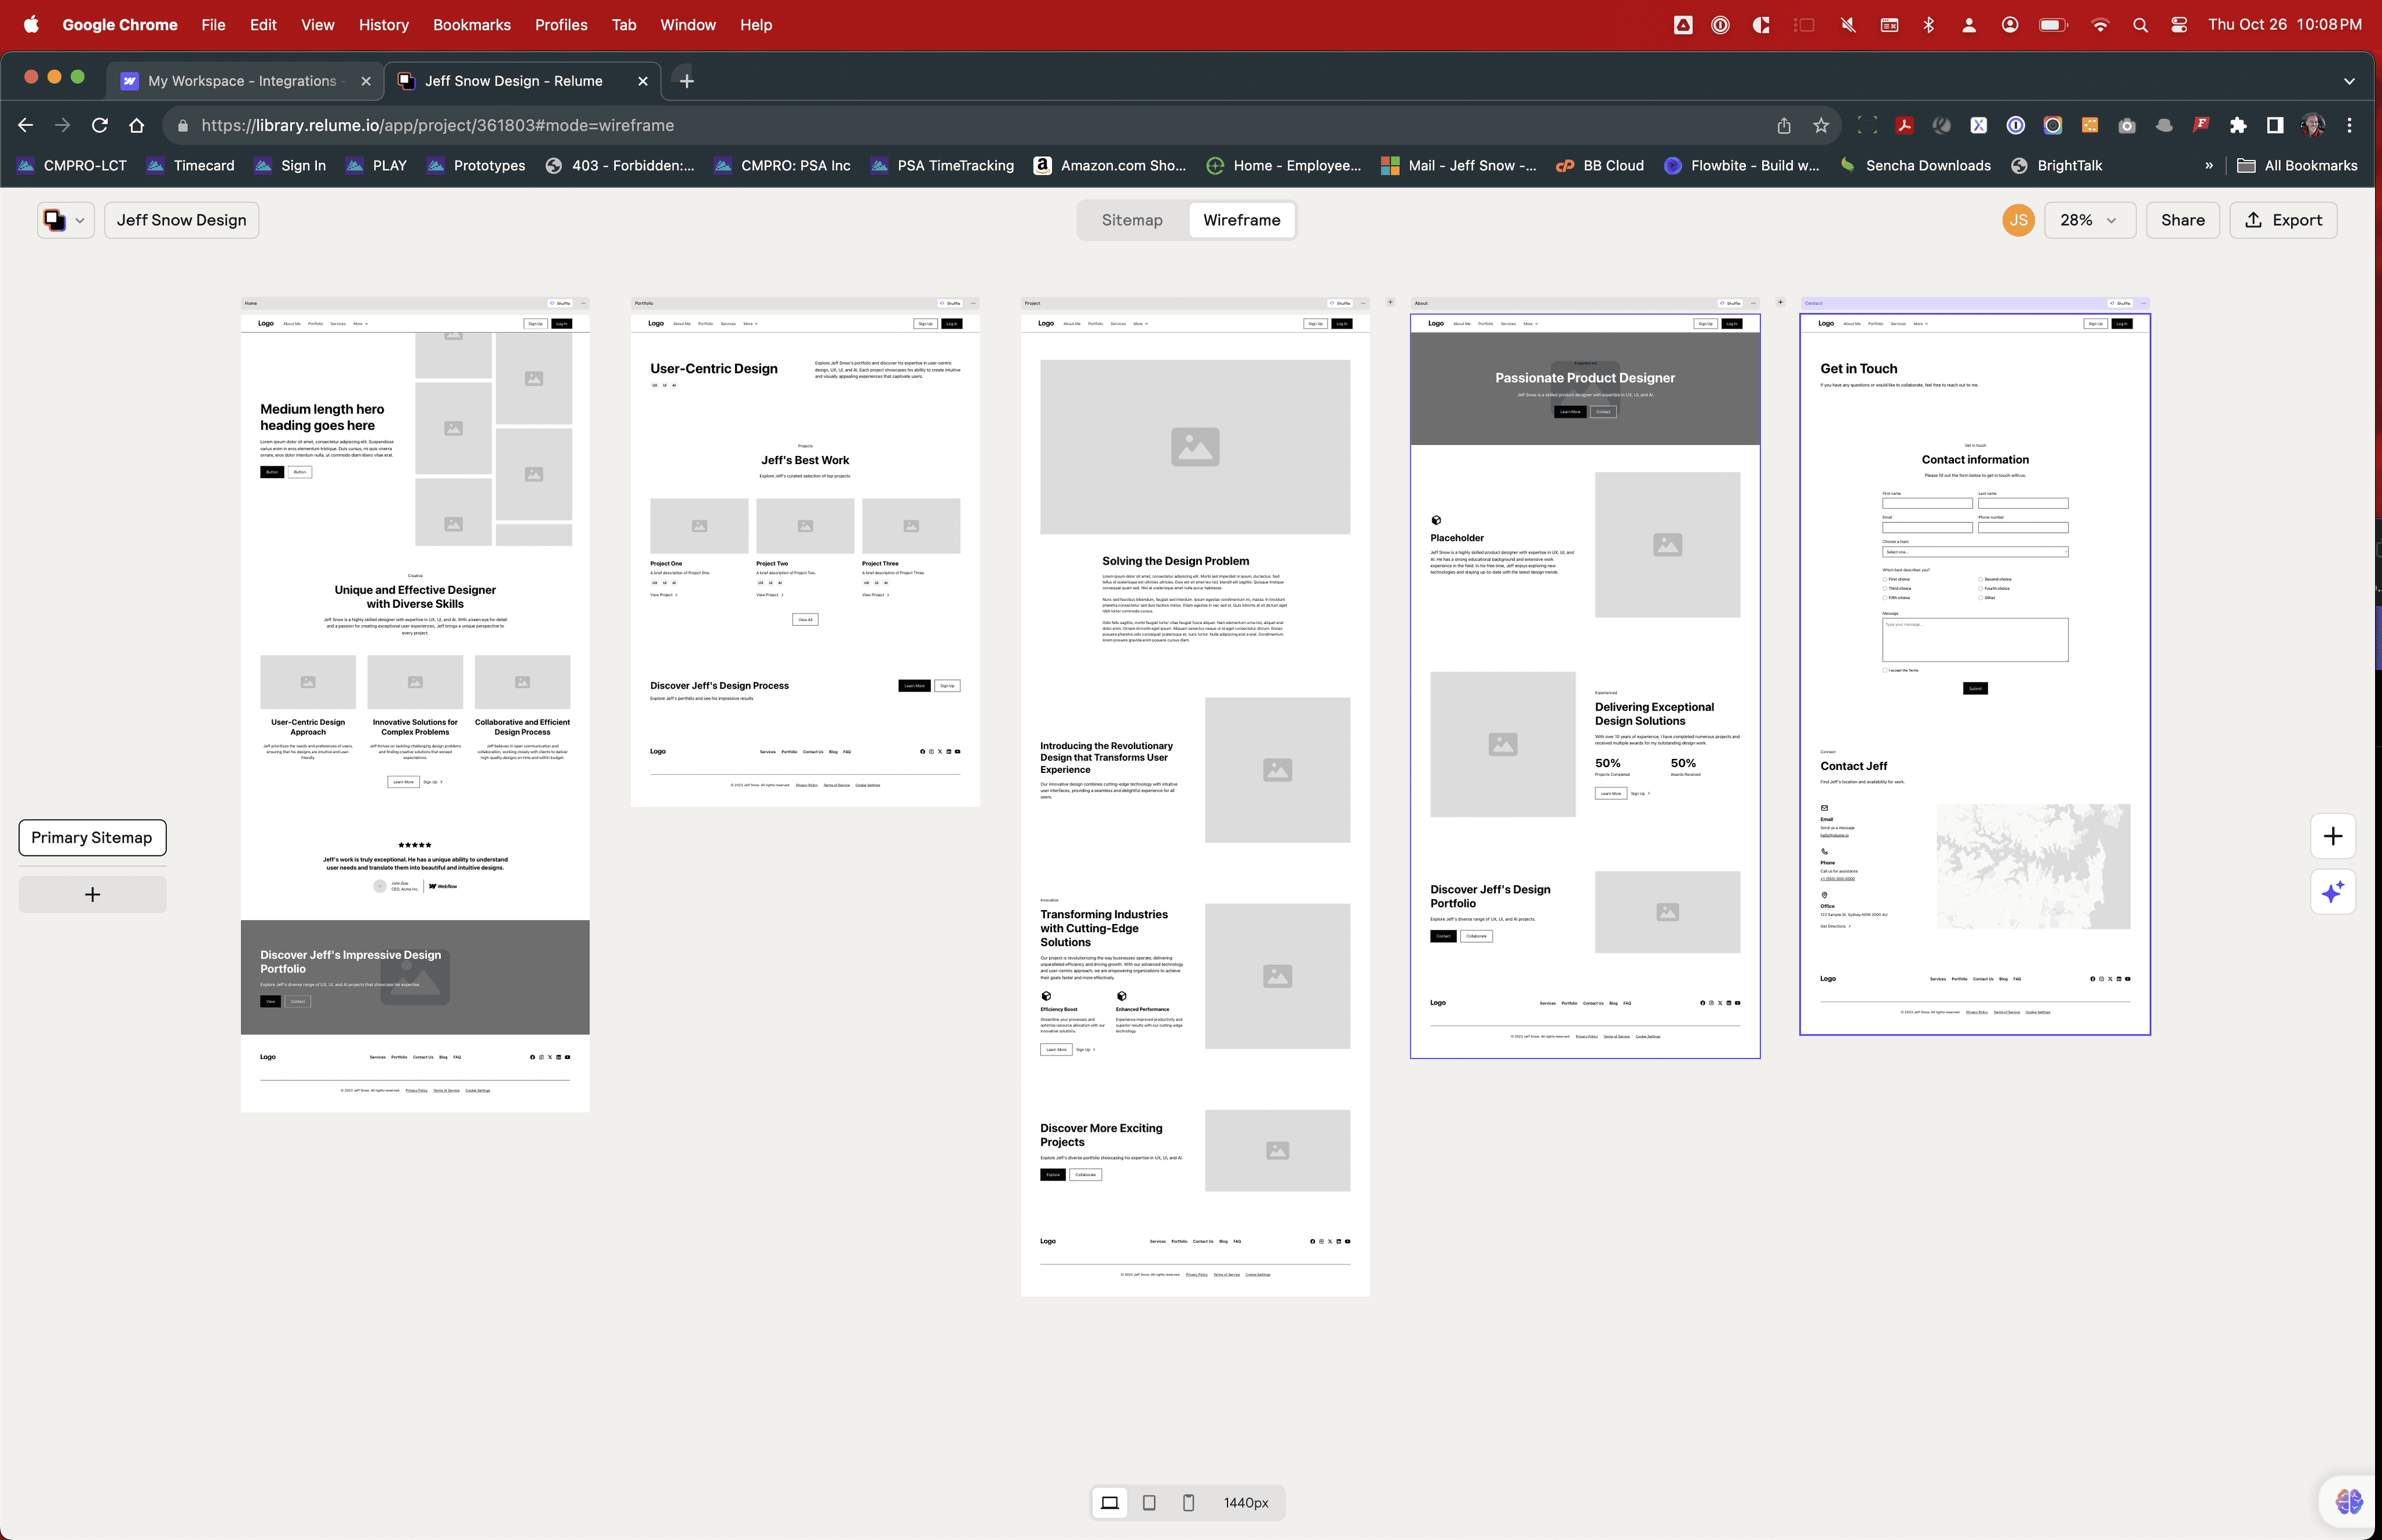Expand the Select one topic dropdown
2382x1540 pixels.
coord(1975,551)
